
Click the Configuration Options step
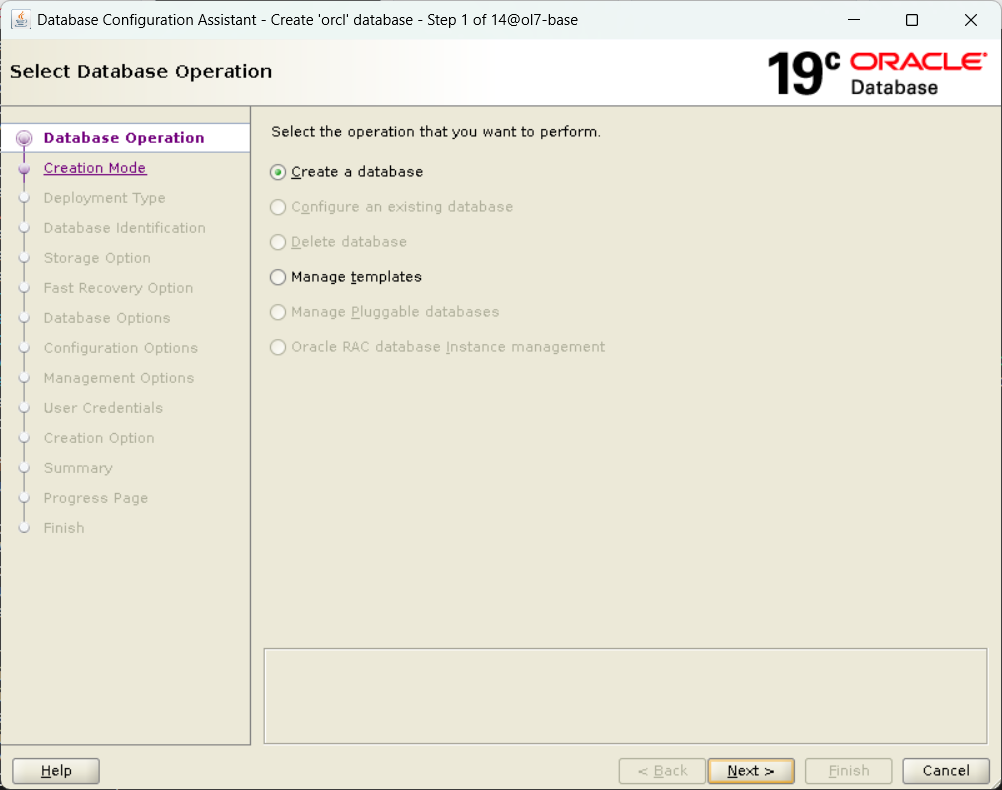(x=121, y=348)
